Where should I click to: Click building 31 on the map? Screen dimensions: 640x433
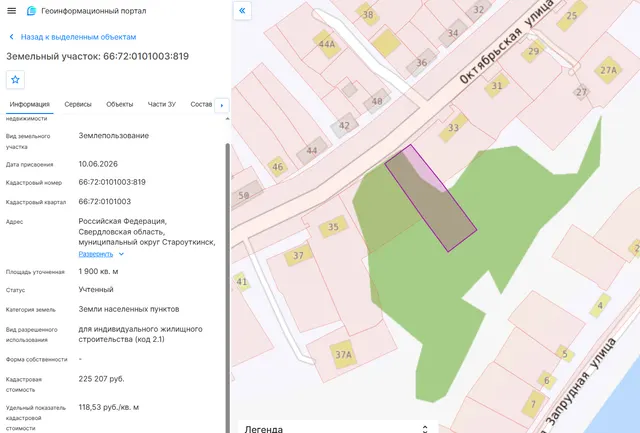[497, 86]
